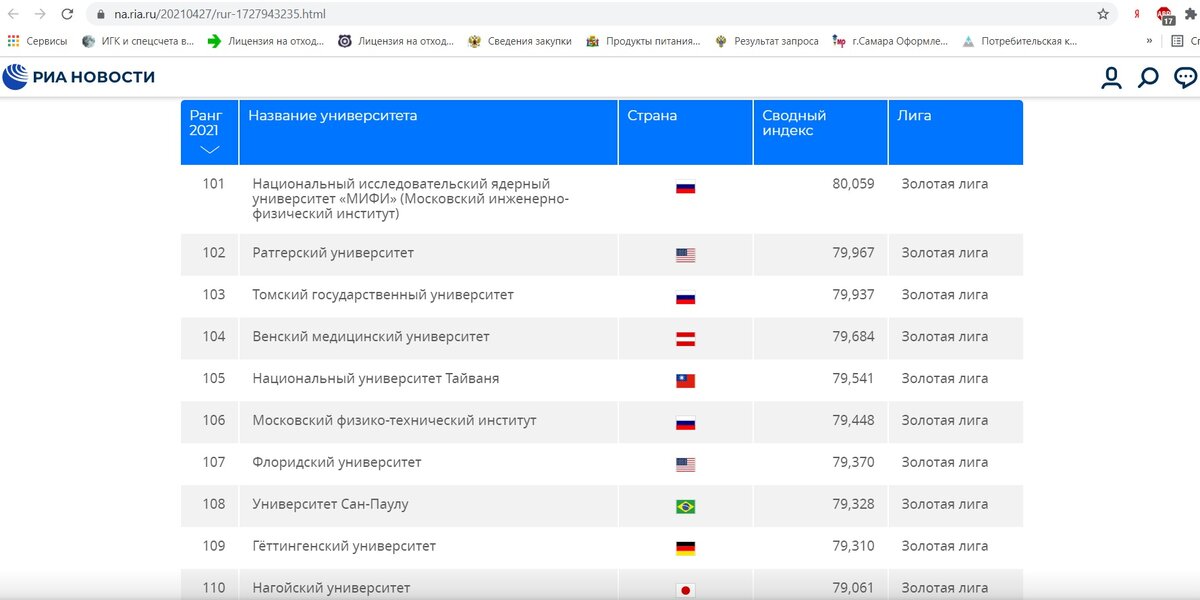Select index value 79,448

[x=853, y=421]
